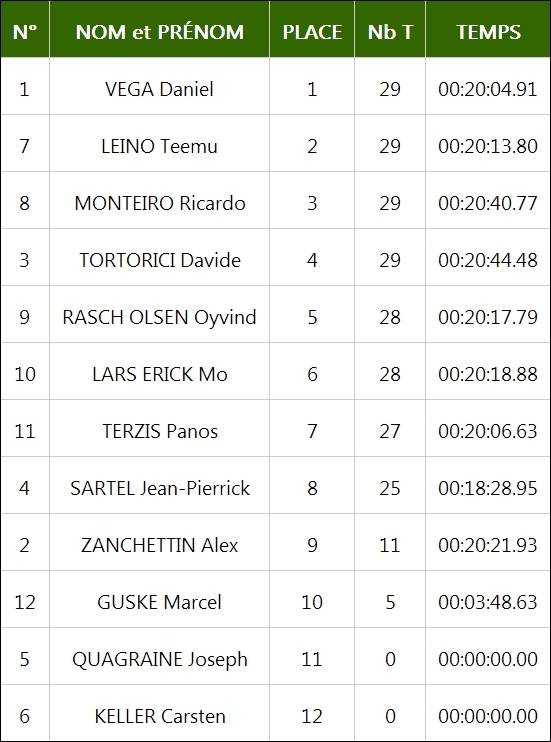
Task: Select the LARS ERICK Mo name cell
Action: click(160, 371)
